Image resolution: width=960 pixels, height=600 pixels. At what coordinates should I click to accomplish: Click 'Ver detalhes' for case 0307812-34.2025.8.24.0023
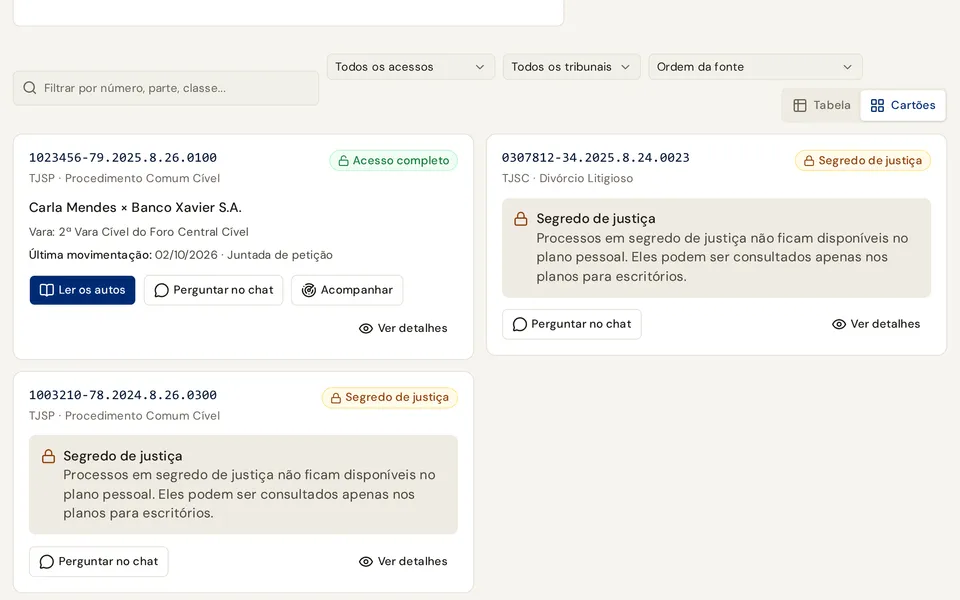(876, 324)
